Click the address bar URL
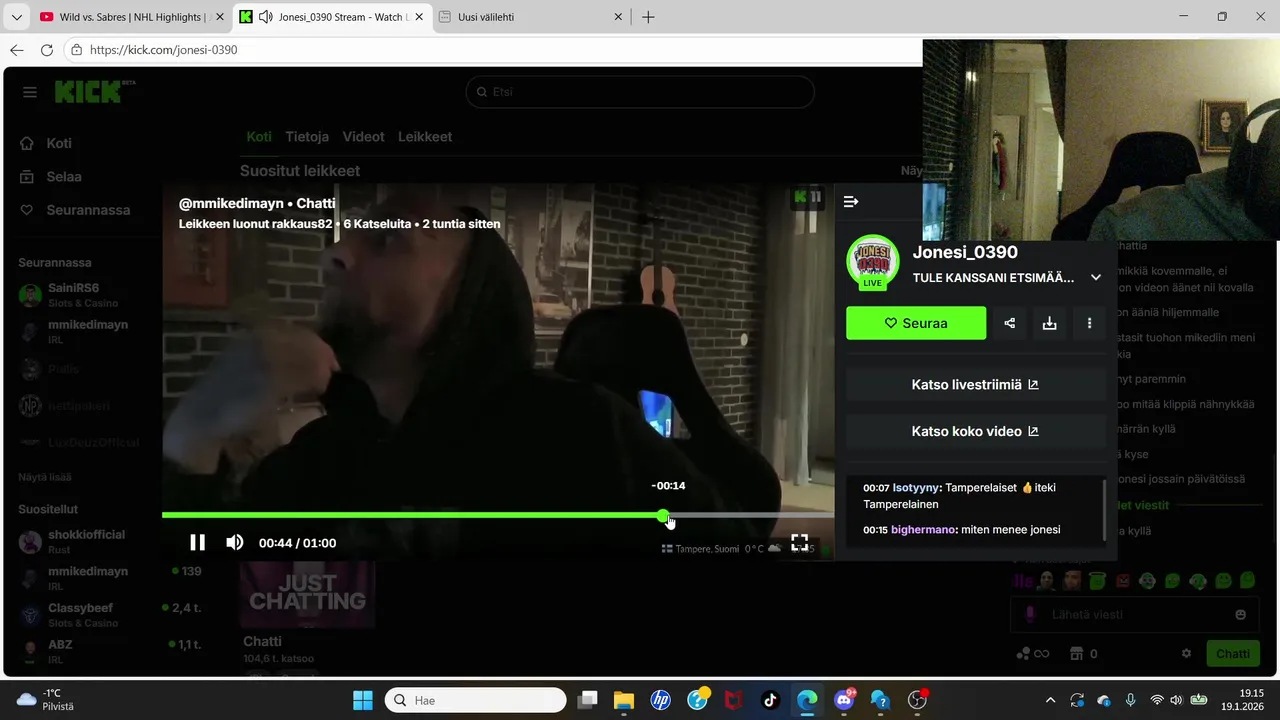The height and width of the screenshot is (720, 1280). pyautogui.click(x=163, y=50)
